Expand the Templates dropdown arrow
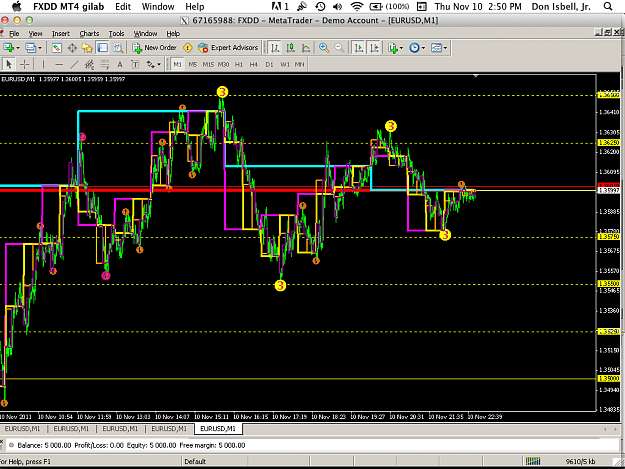 click(x=445, y=48)
